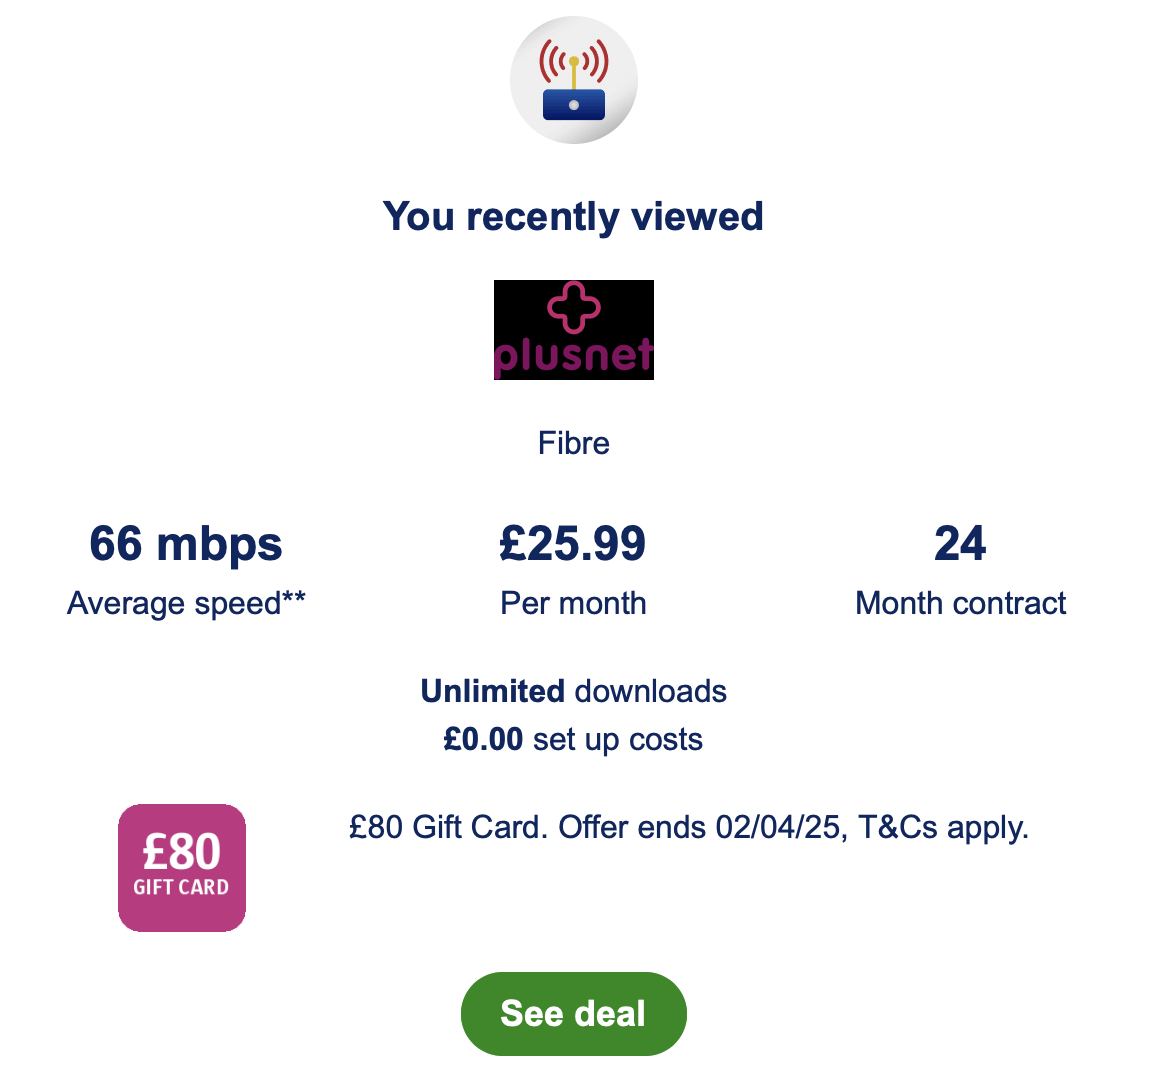Click the £25.99 per month price

coord(573,543)
